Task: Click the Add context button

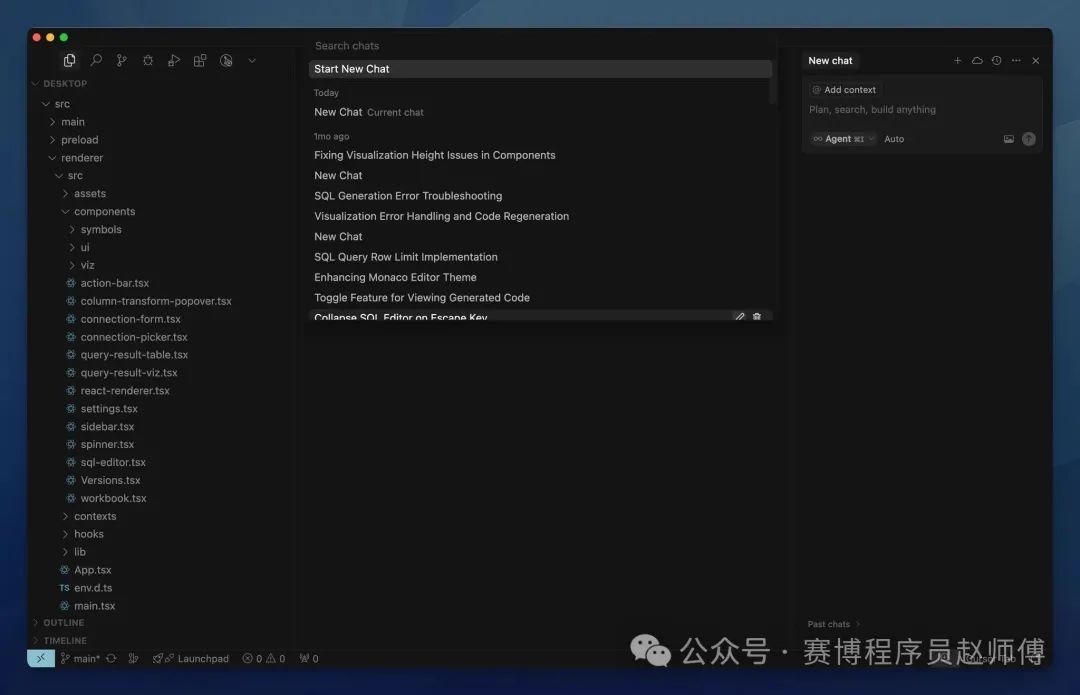Action: tap(844, 90)
